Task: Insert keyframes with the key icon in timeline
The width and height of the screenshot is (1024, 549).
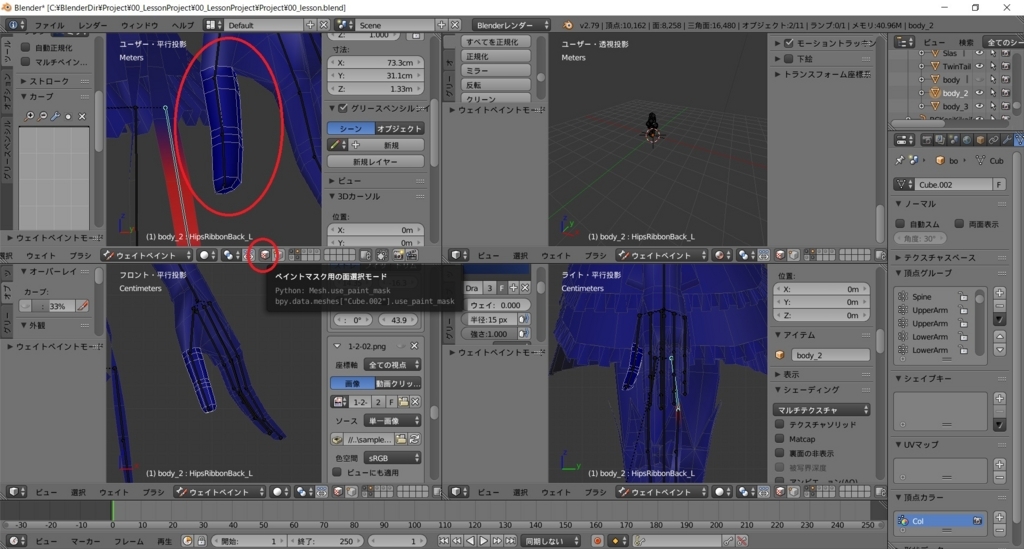Action: pyautogui.click(x=728, y=541)
